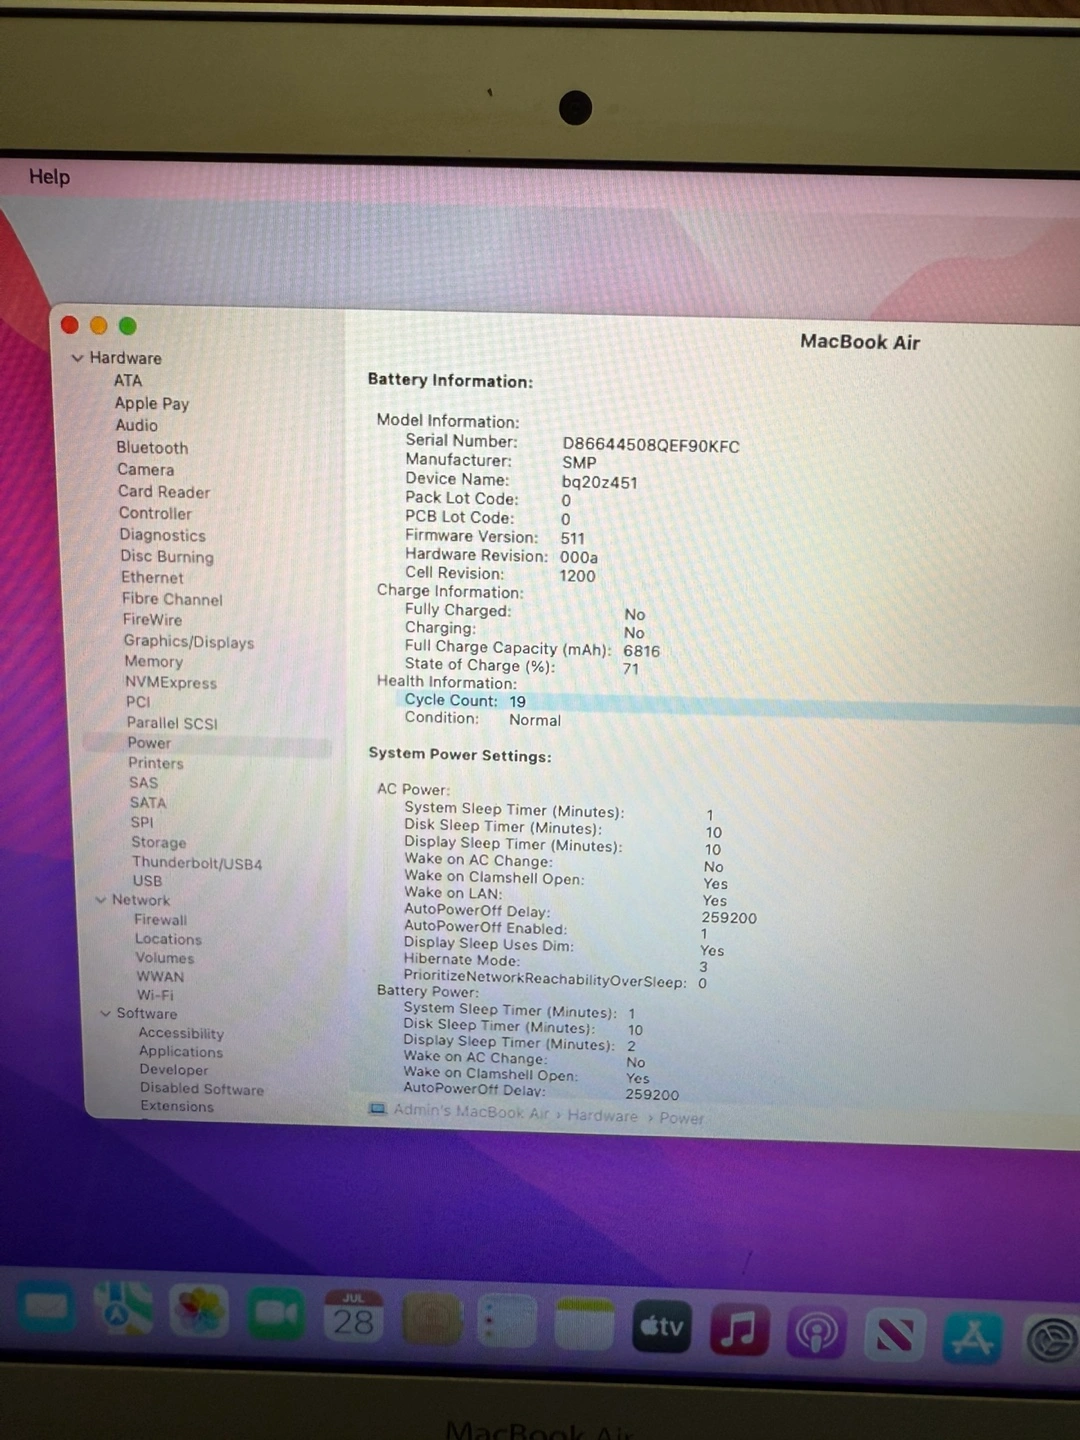This screenshot has width=1080, height=1440.
Task: Select Firewall under Network
Action: [160, 920]
